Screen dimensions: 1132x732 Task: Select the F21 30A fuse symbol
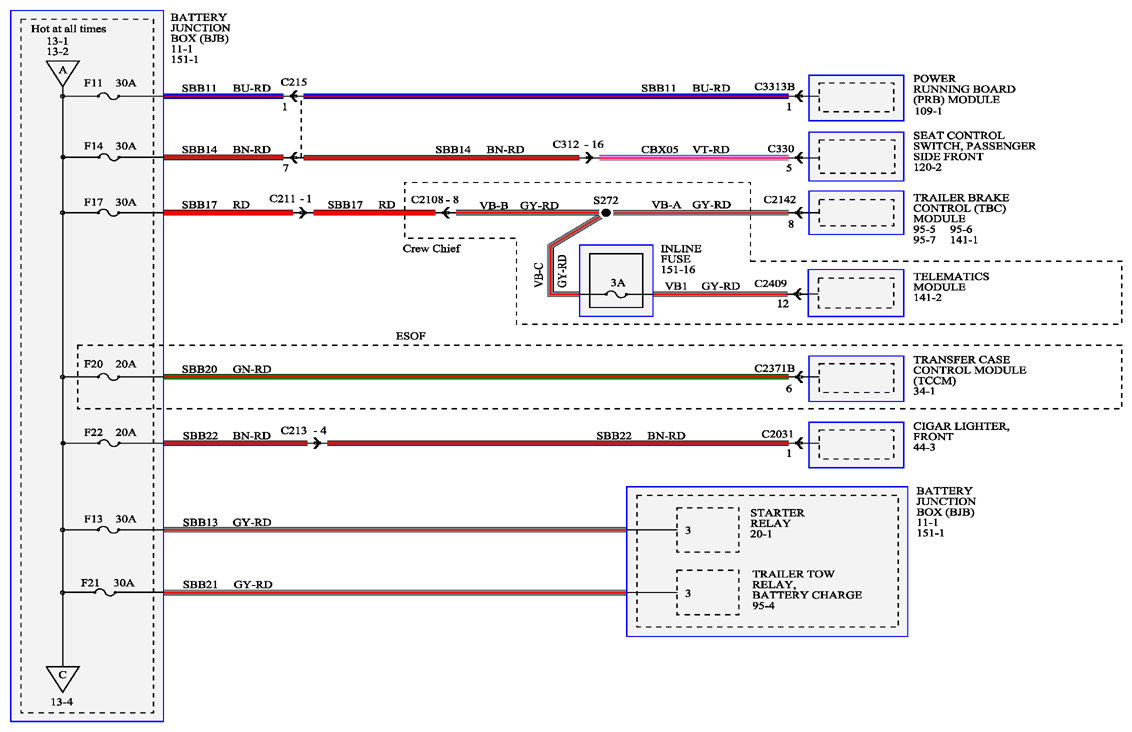[x=106, y=593]
